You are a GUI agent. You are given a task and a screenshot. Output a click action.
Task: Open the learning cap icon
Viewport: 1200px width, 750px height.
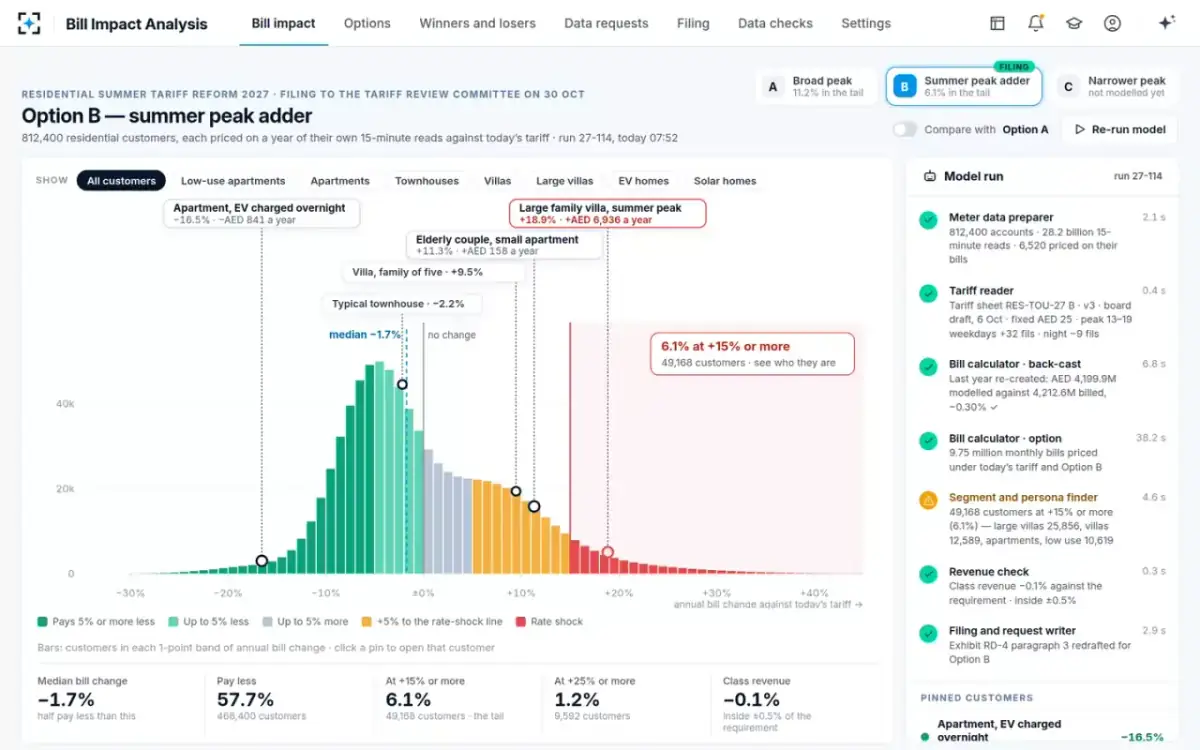click(1073, 23)
